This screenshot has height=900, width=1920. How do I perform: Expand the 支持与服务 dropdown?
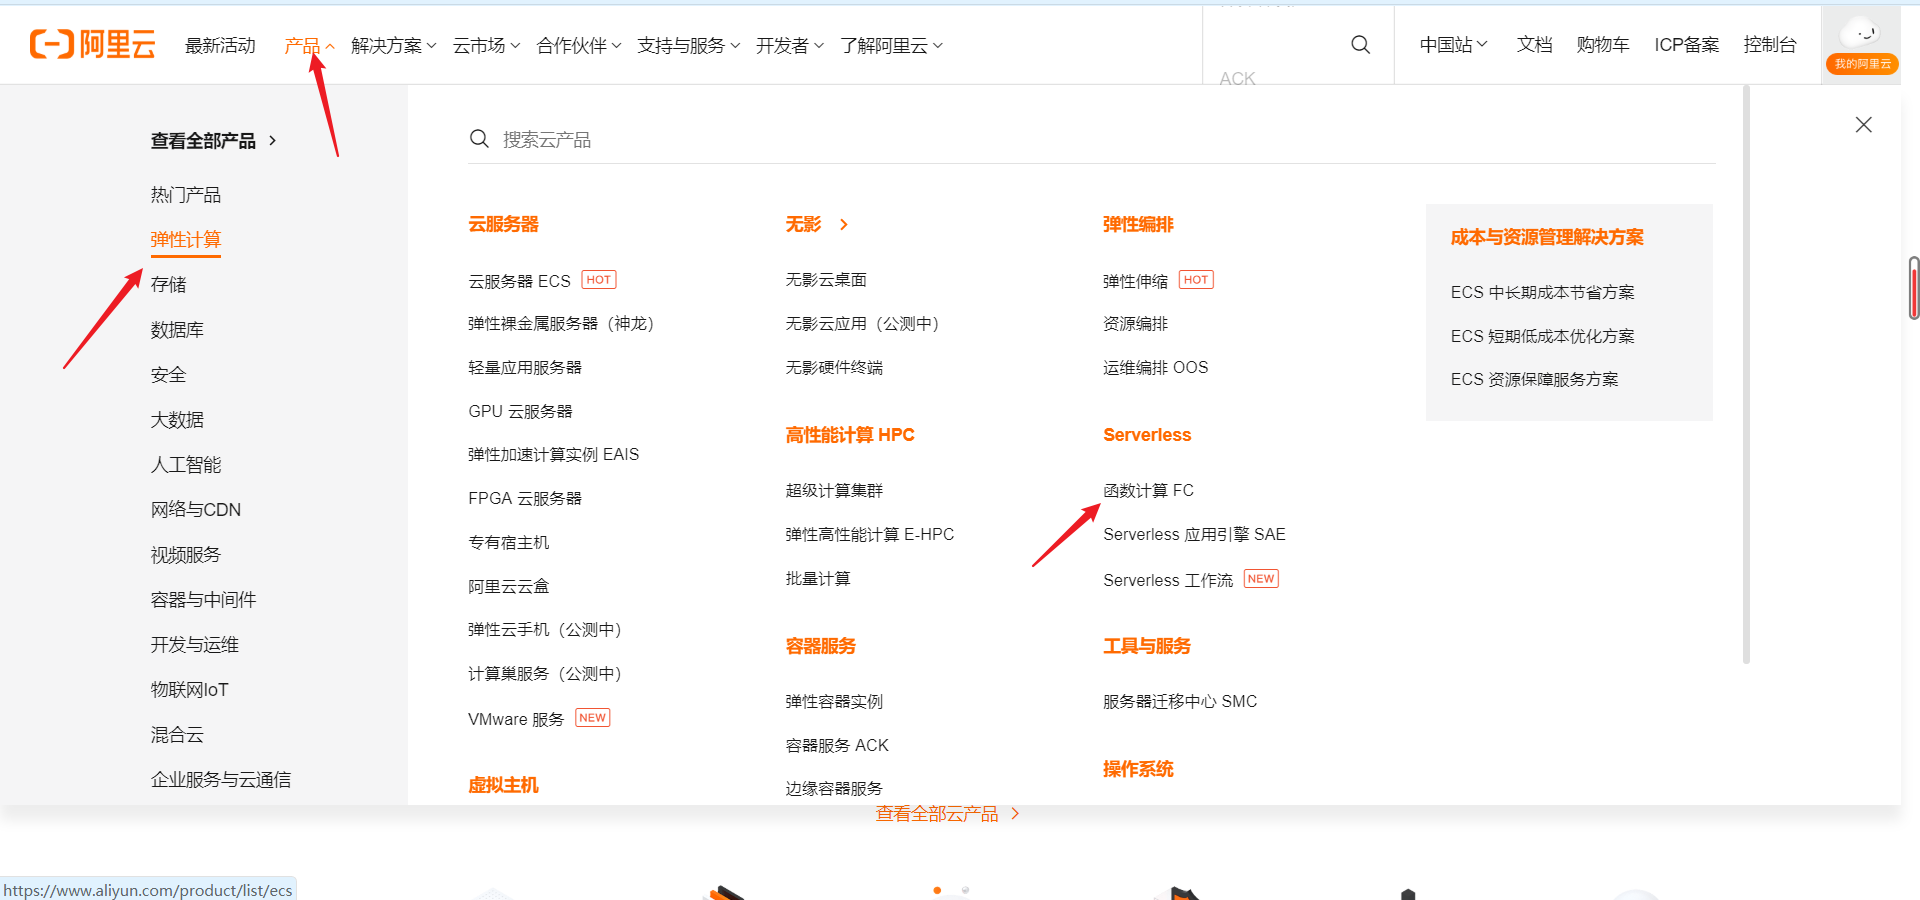(689, 46)
